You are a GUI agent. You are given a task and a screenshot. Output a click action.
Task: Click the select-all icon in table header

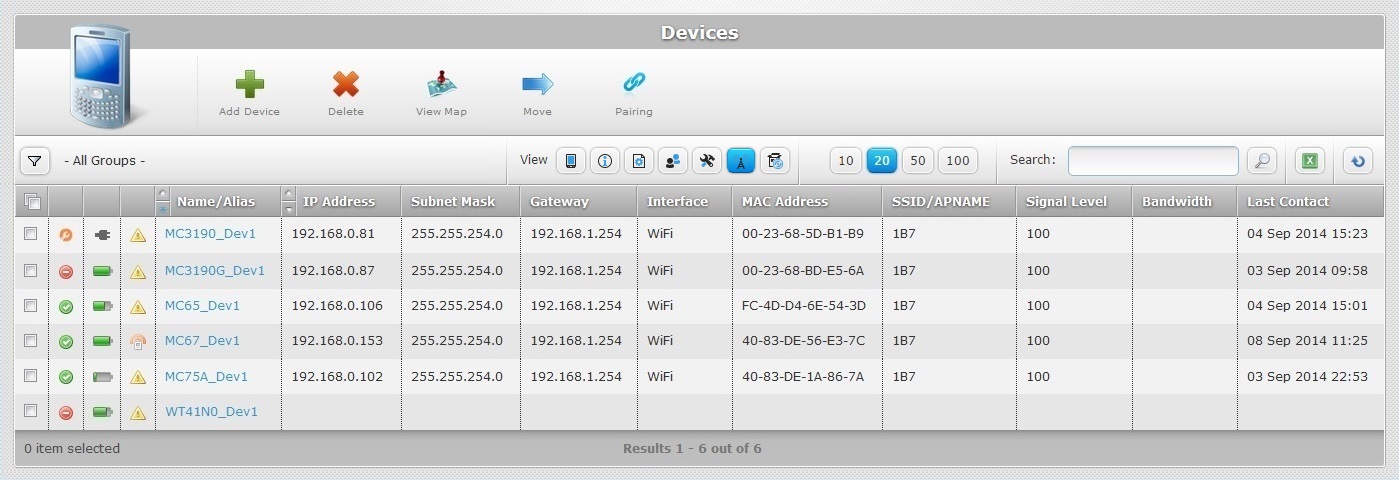(32, 202)
